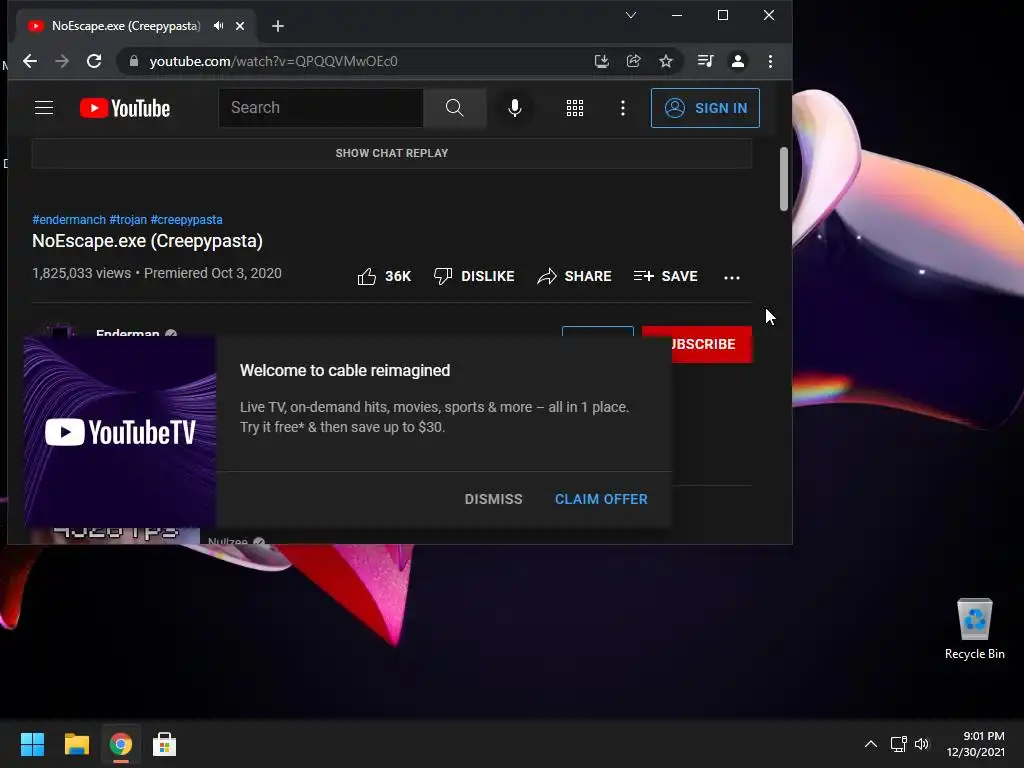Open YouTube hamburger guide menu
Screen dimensions: 1024x768
[x=44, y=108]
